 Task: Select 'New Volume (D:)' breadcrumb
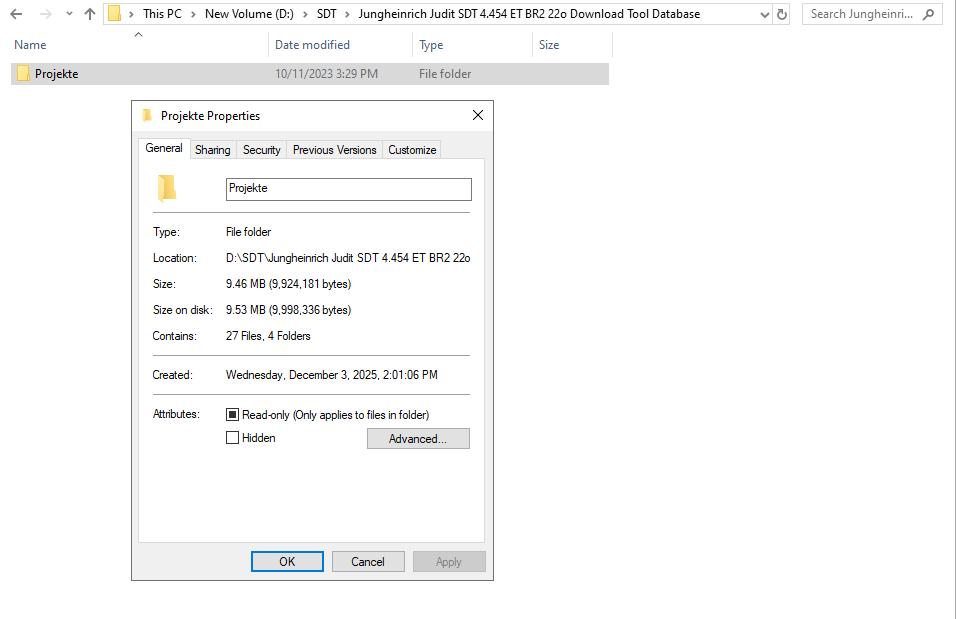(x=249, y=14)
